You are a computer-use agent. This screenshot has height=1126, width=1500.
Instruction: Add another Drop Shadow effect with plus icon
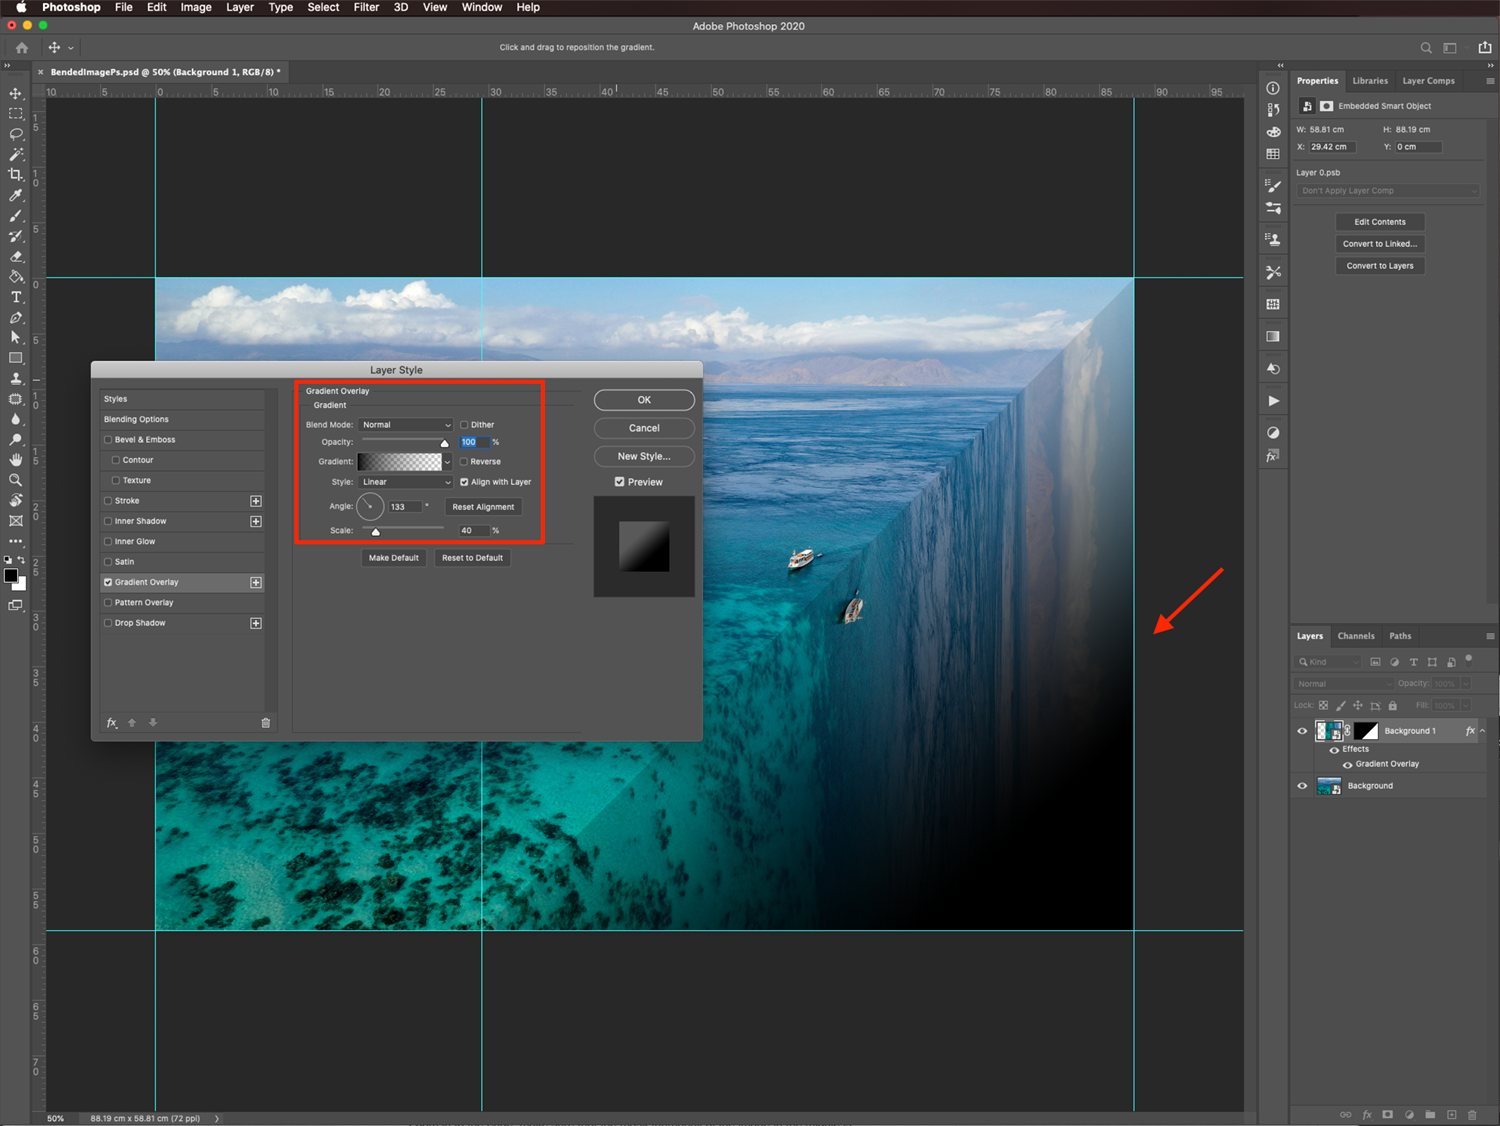click(256, 623)
